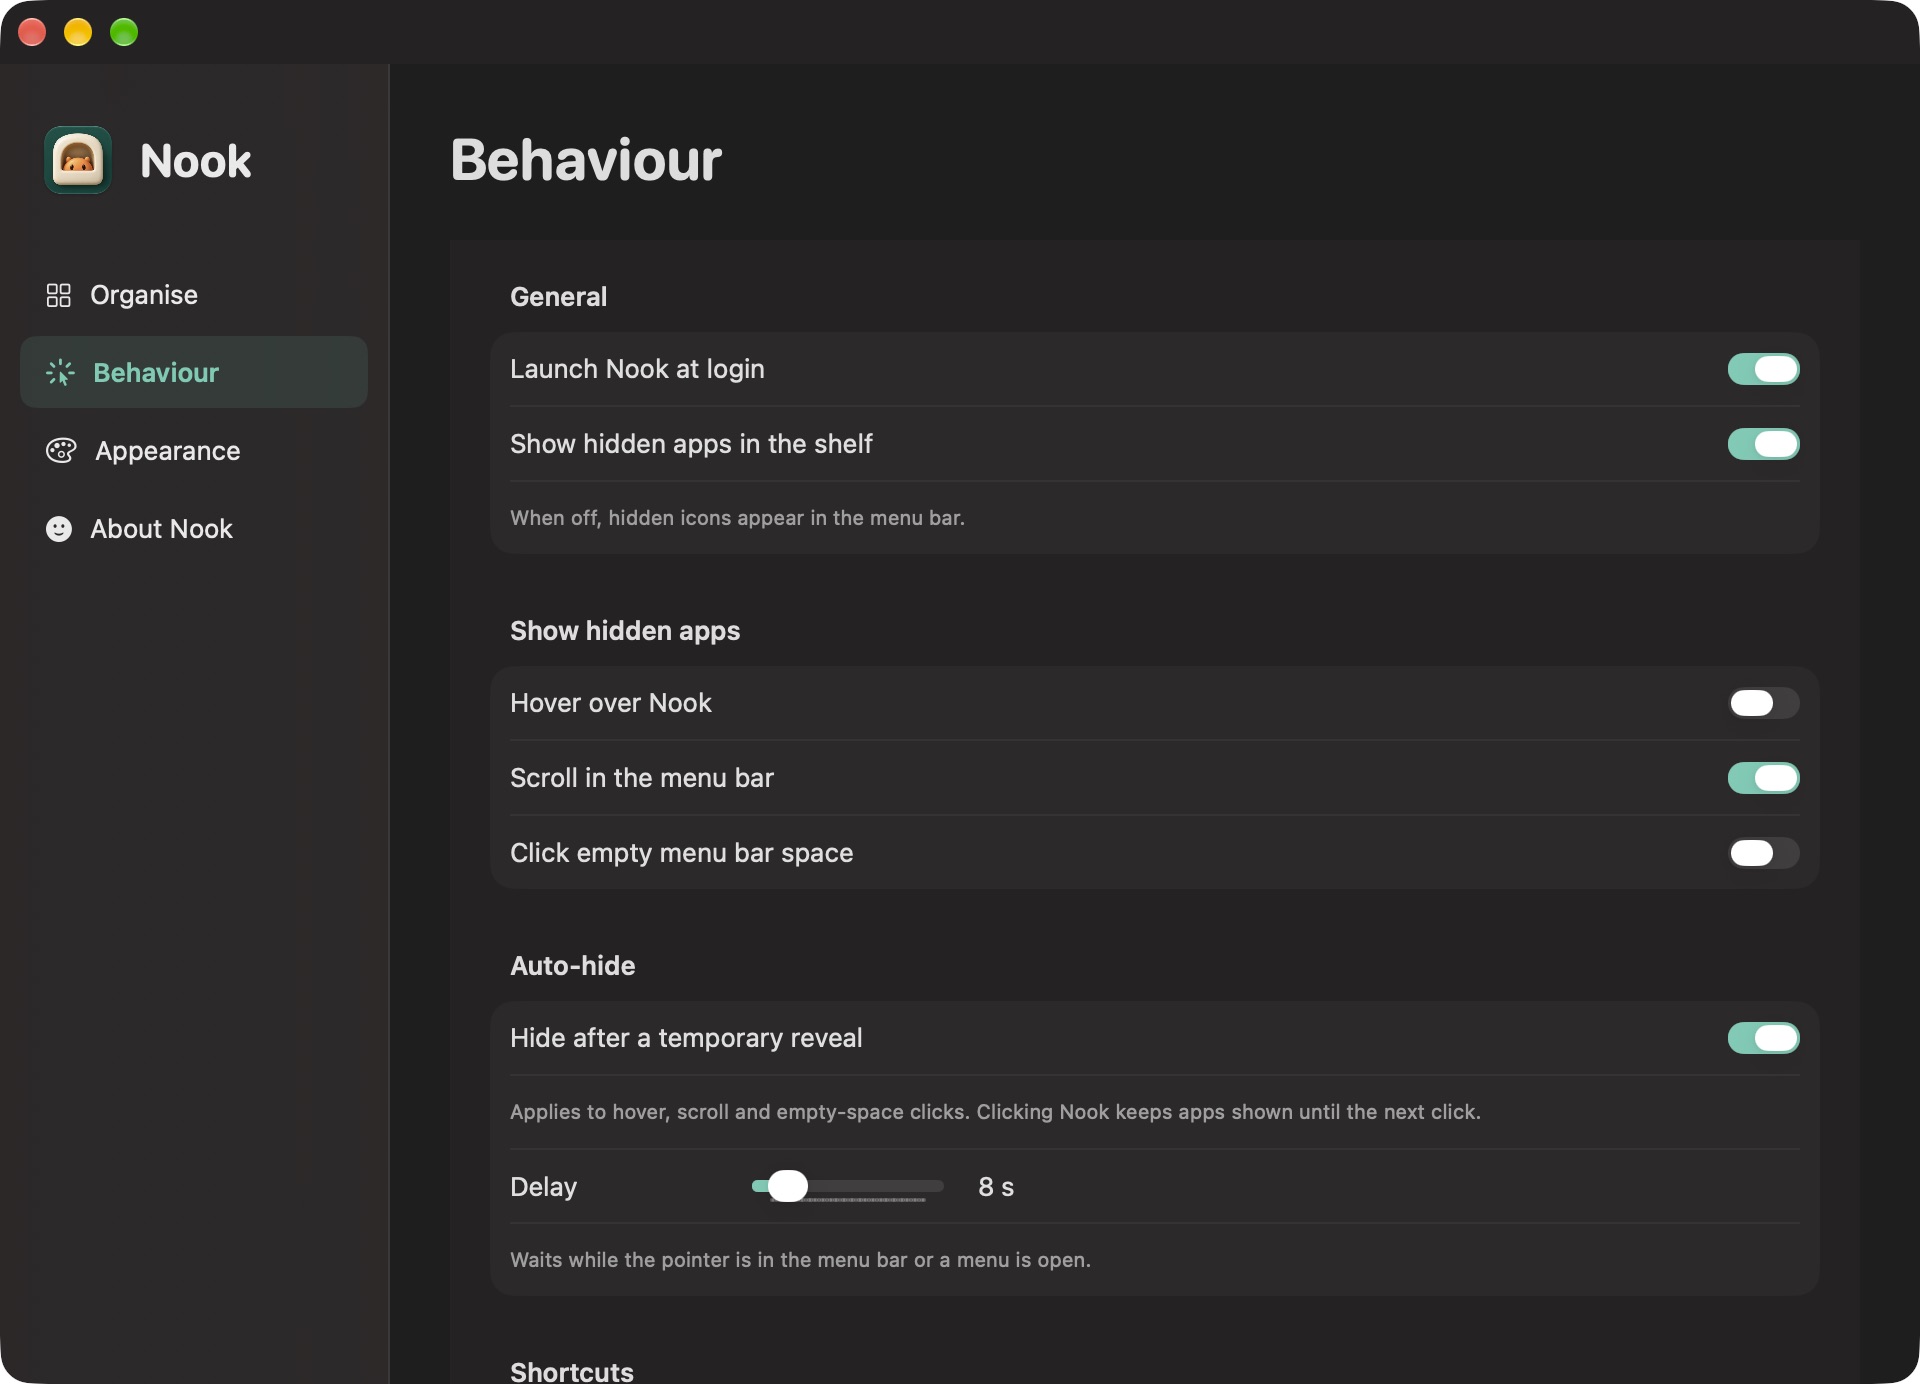1920x1384 pixels.
Task: Click the Delay slider thumb
Action: 788,1186
